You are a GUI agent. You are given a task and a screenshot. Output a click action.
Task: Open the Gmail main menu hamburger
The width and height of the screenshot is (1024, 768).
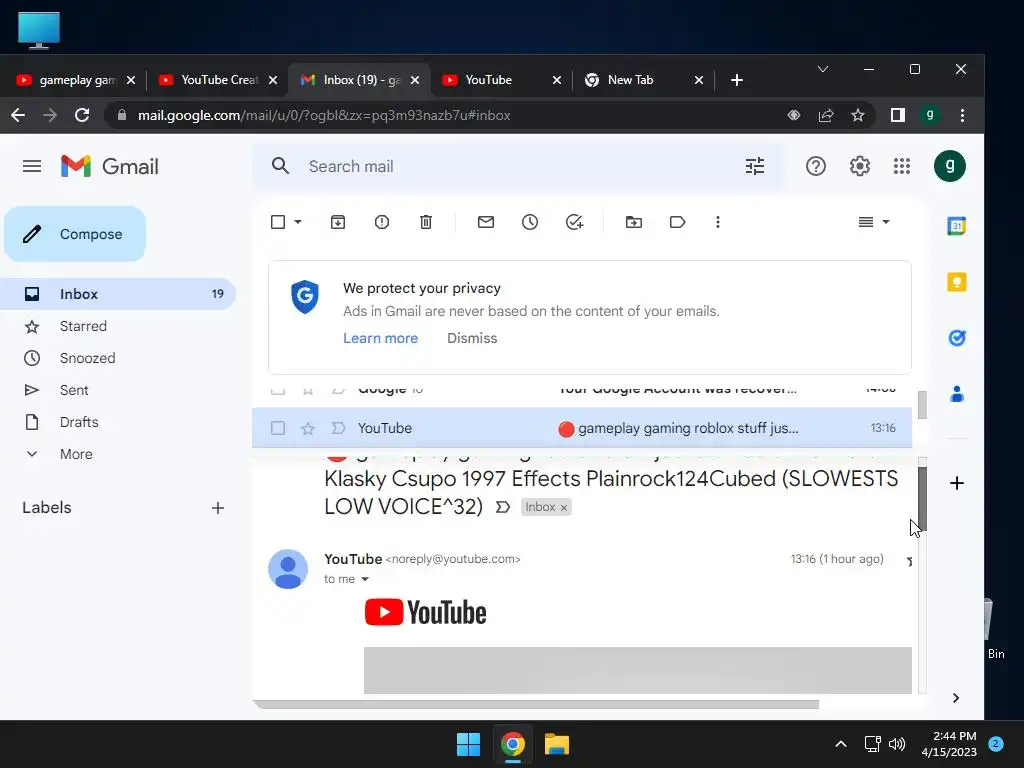tap(31, 166)
